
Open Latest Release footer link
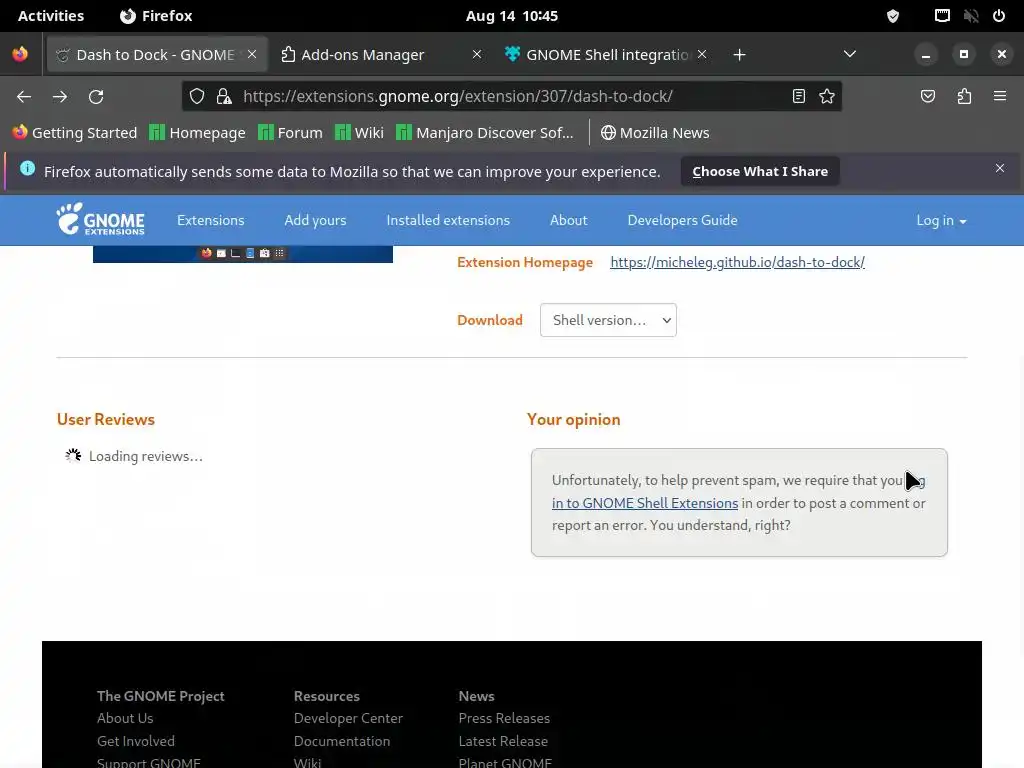point(503,741)
